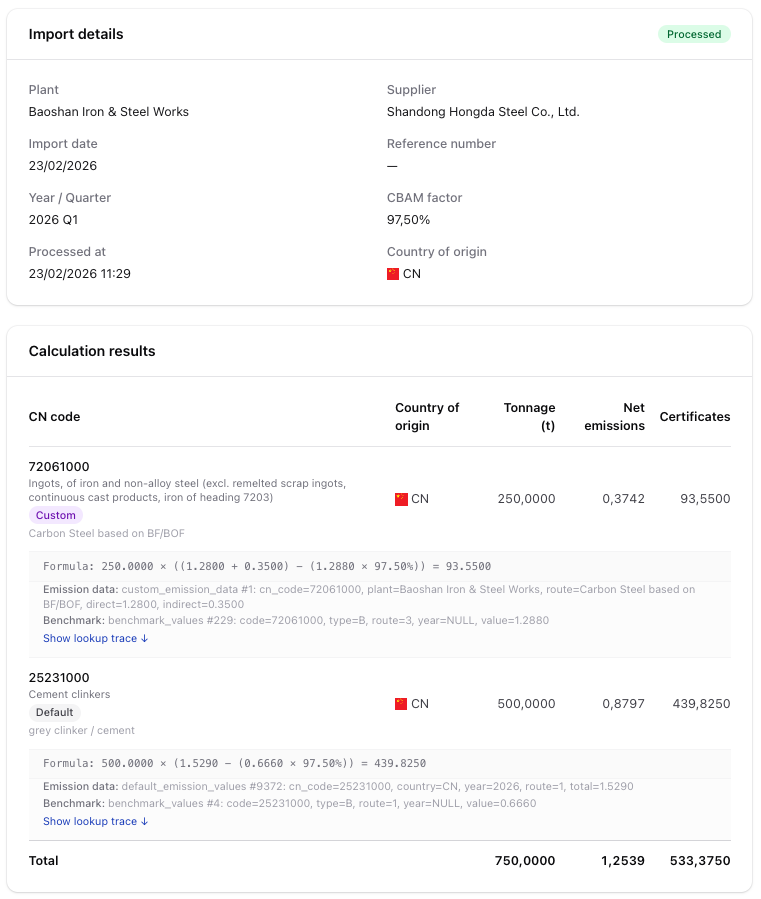Select CN code 72061000
761x899 pixels.
pyautogui.click(x=61, y=466)
